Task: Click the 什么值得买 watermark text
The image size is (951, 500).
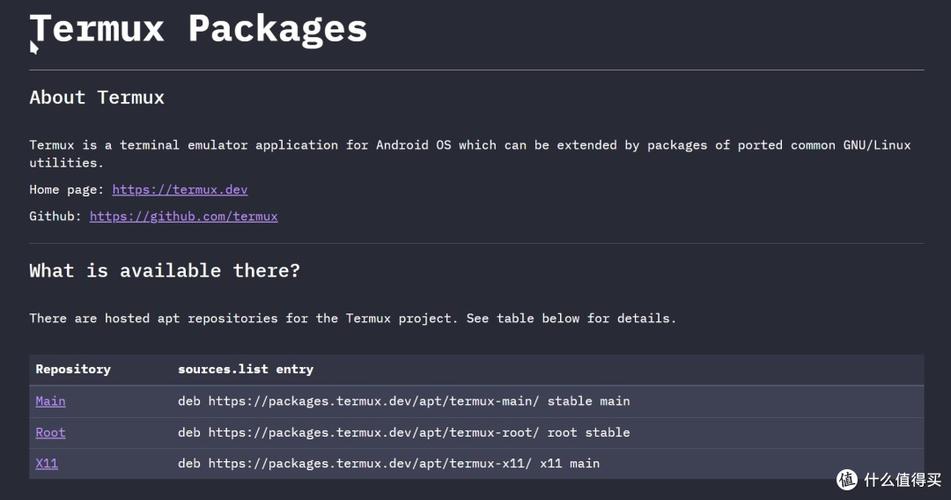Action: point(902,480)
